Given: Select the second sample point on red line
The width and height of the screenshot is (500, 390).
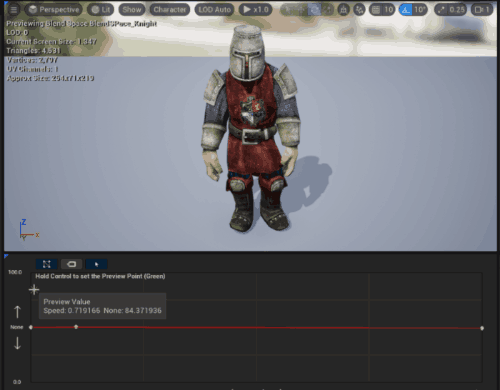Looking at the screenshot, I should [x=76, y=327].
